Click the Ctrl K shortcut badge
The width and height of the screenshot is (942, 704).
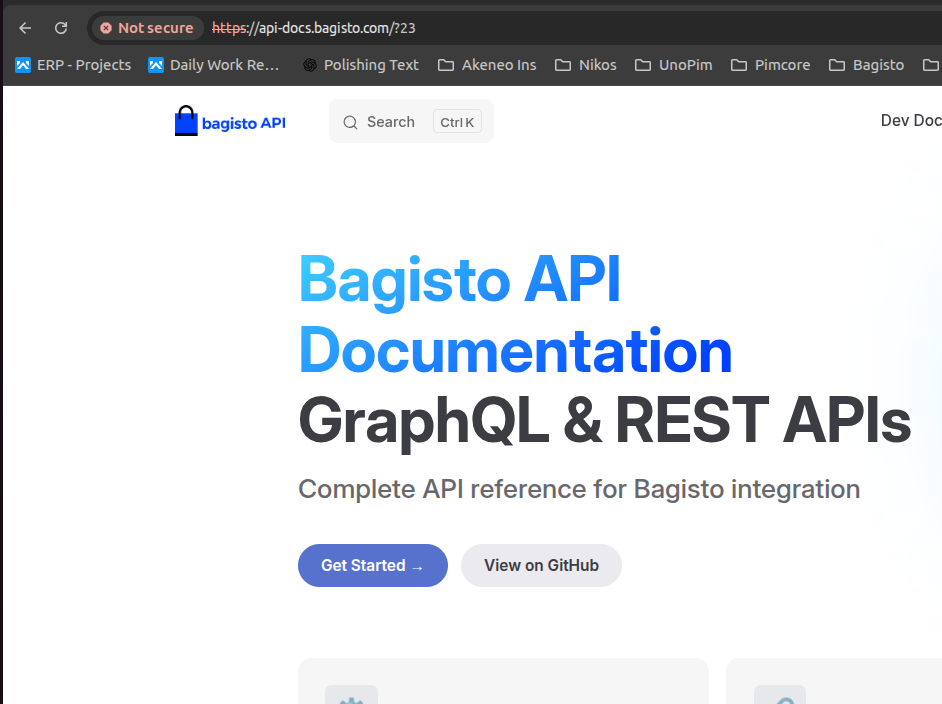click(457, 122)
